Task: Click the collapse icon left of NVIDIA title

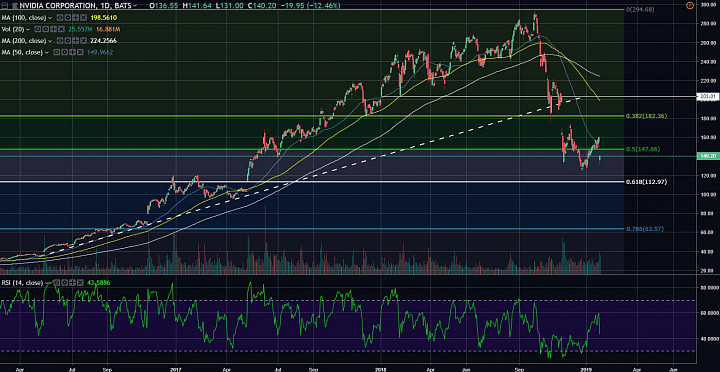Action: (x=4, y=6)
